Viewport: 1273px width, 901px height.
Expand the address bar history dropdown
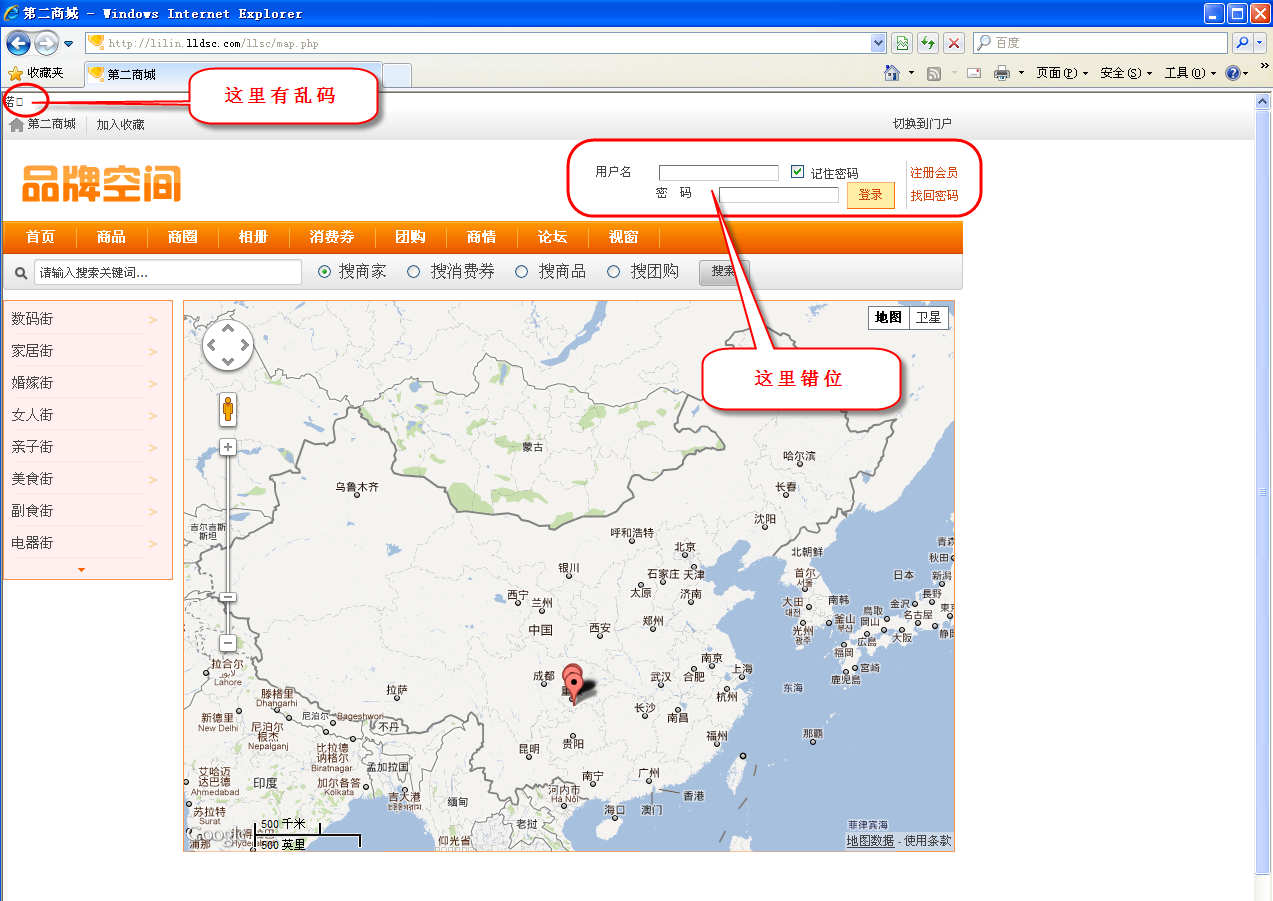click(879, 43)
